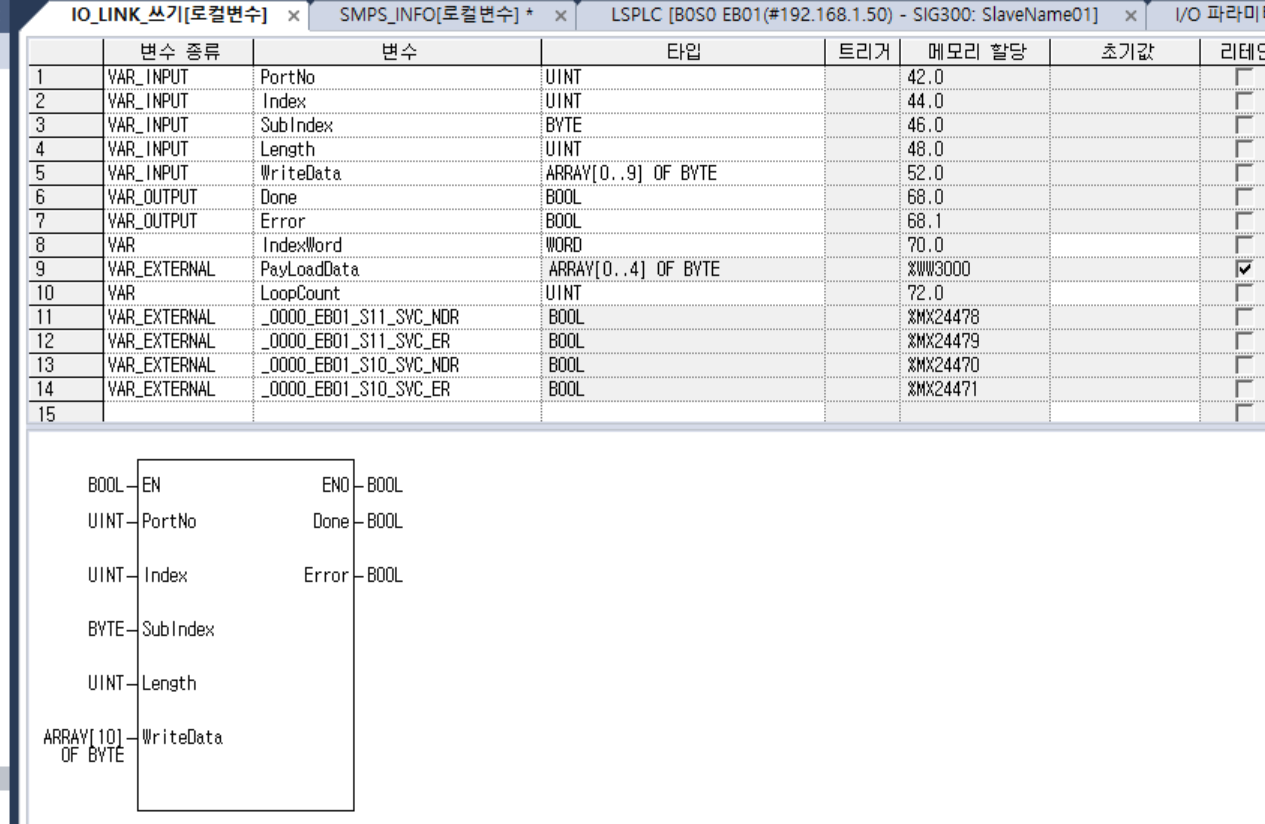
Task: Toggle retain checkbox for Index row
Action: [1243, 100]
